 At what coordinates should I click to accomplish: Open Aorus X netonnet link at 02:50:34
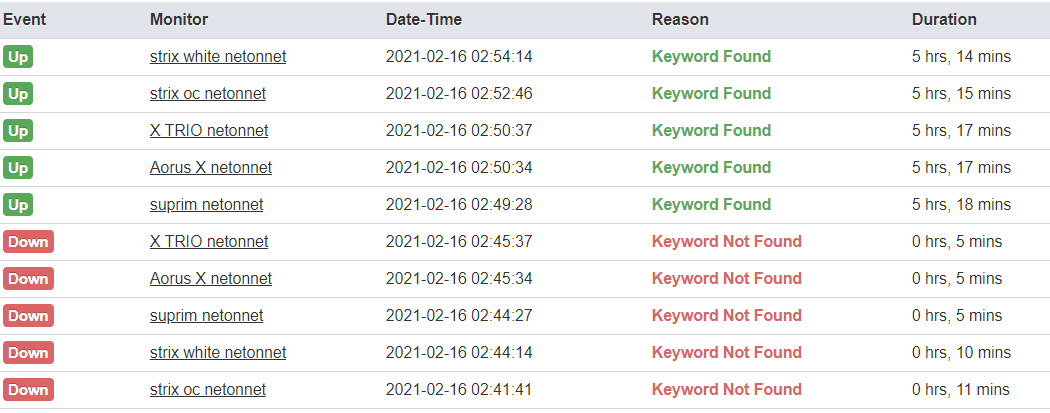click(x=211, y=167)
